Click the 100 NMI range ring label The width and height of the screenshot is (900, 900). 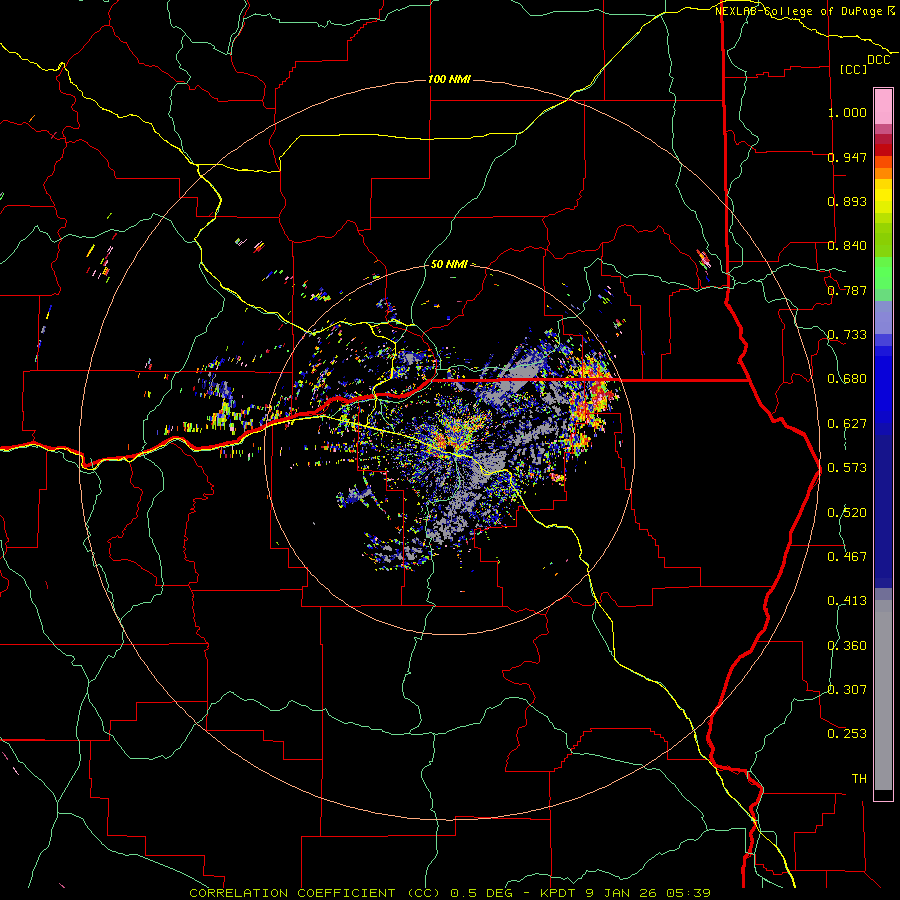(449, 79)
